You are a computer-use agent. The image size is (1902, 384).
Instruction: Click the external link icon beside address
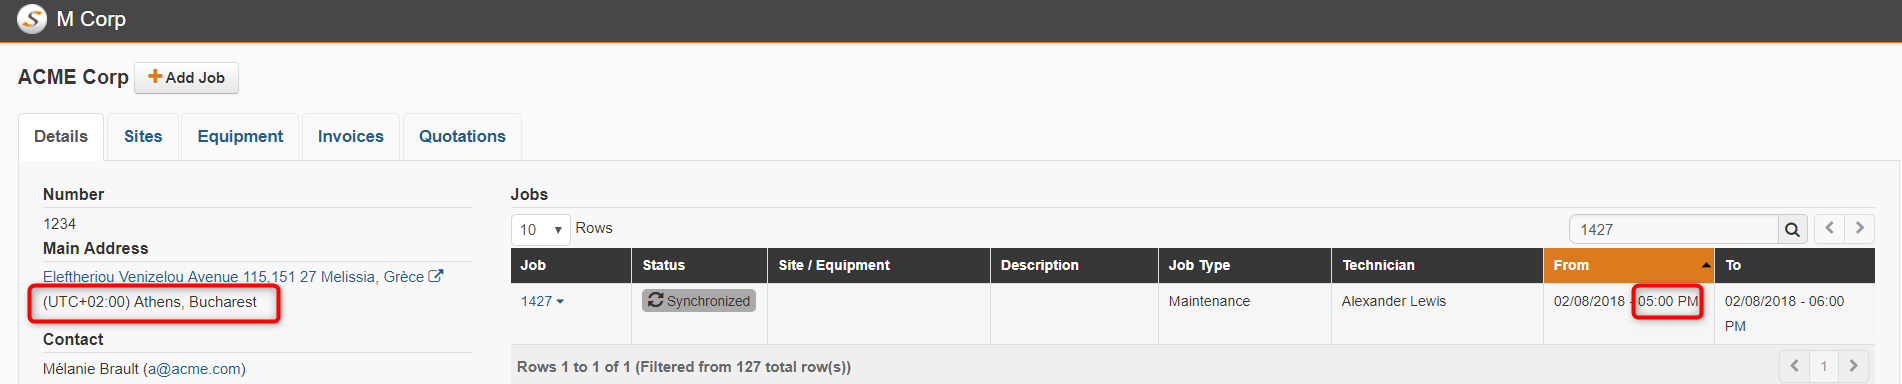pos(436,276)
